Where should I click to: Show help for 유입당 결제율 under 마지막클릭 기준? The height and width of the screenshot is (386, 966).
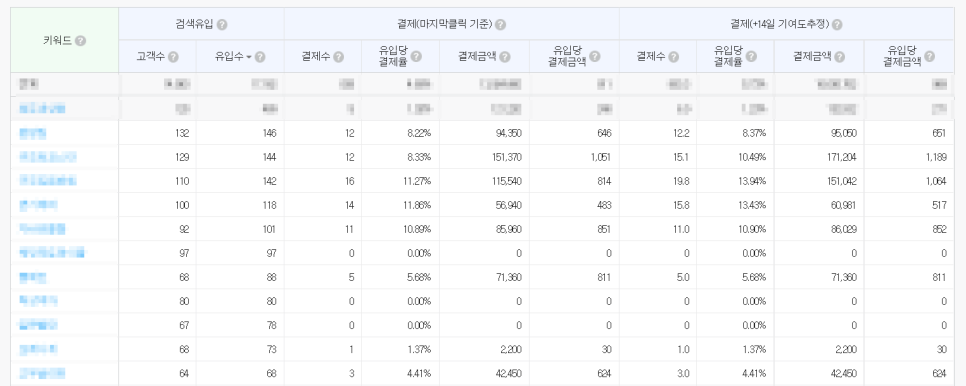point(416,56)
